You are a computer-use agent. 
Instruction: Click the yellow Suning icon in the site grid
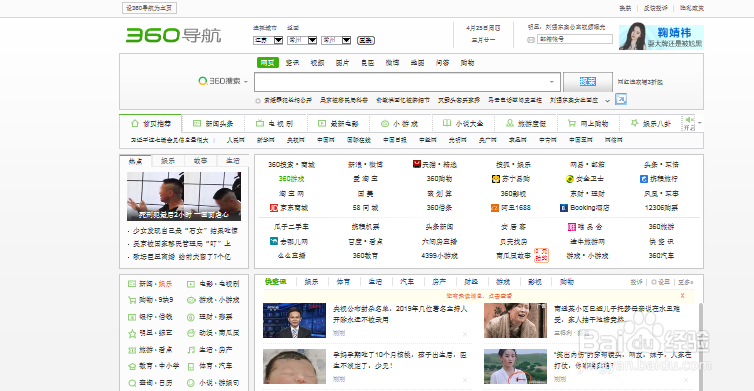[x=496, y=179]
